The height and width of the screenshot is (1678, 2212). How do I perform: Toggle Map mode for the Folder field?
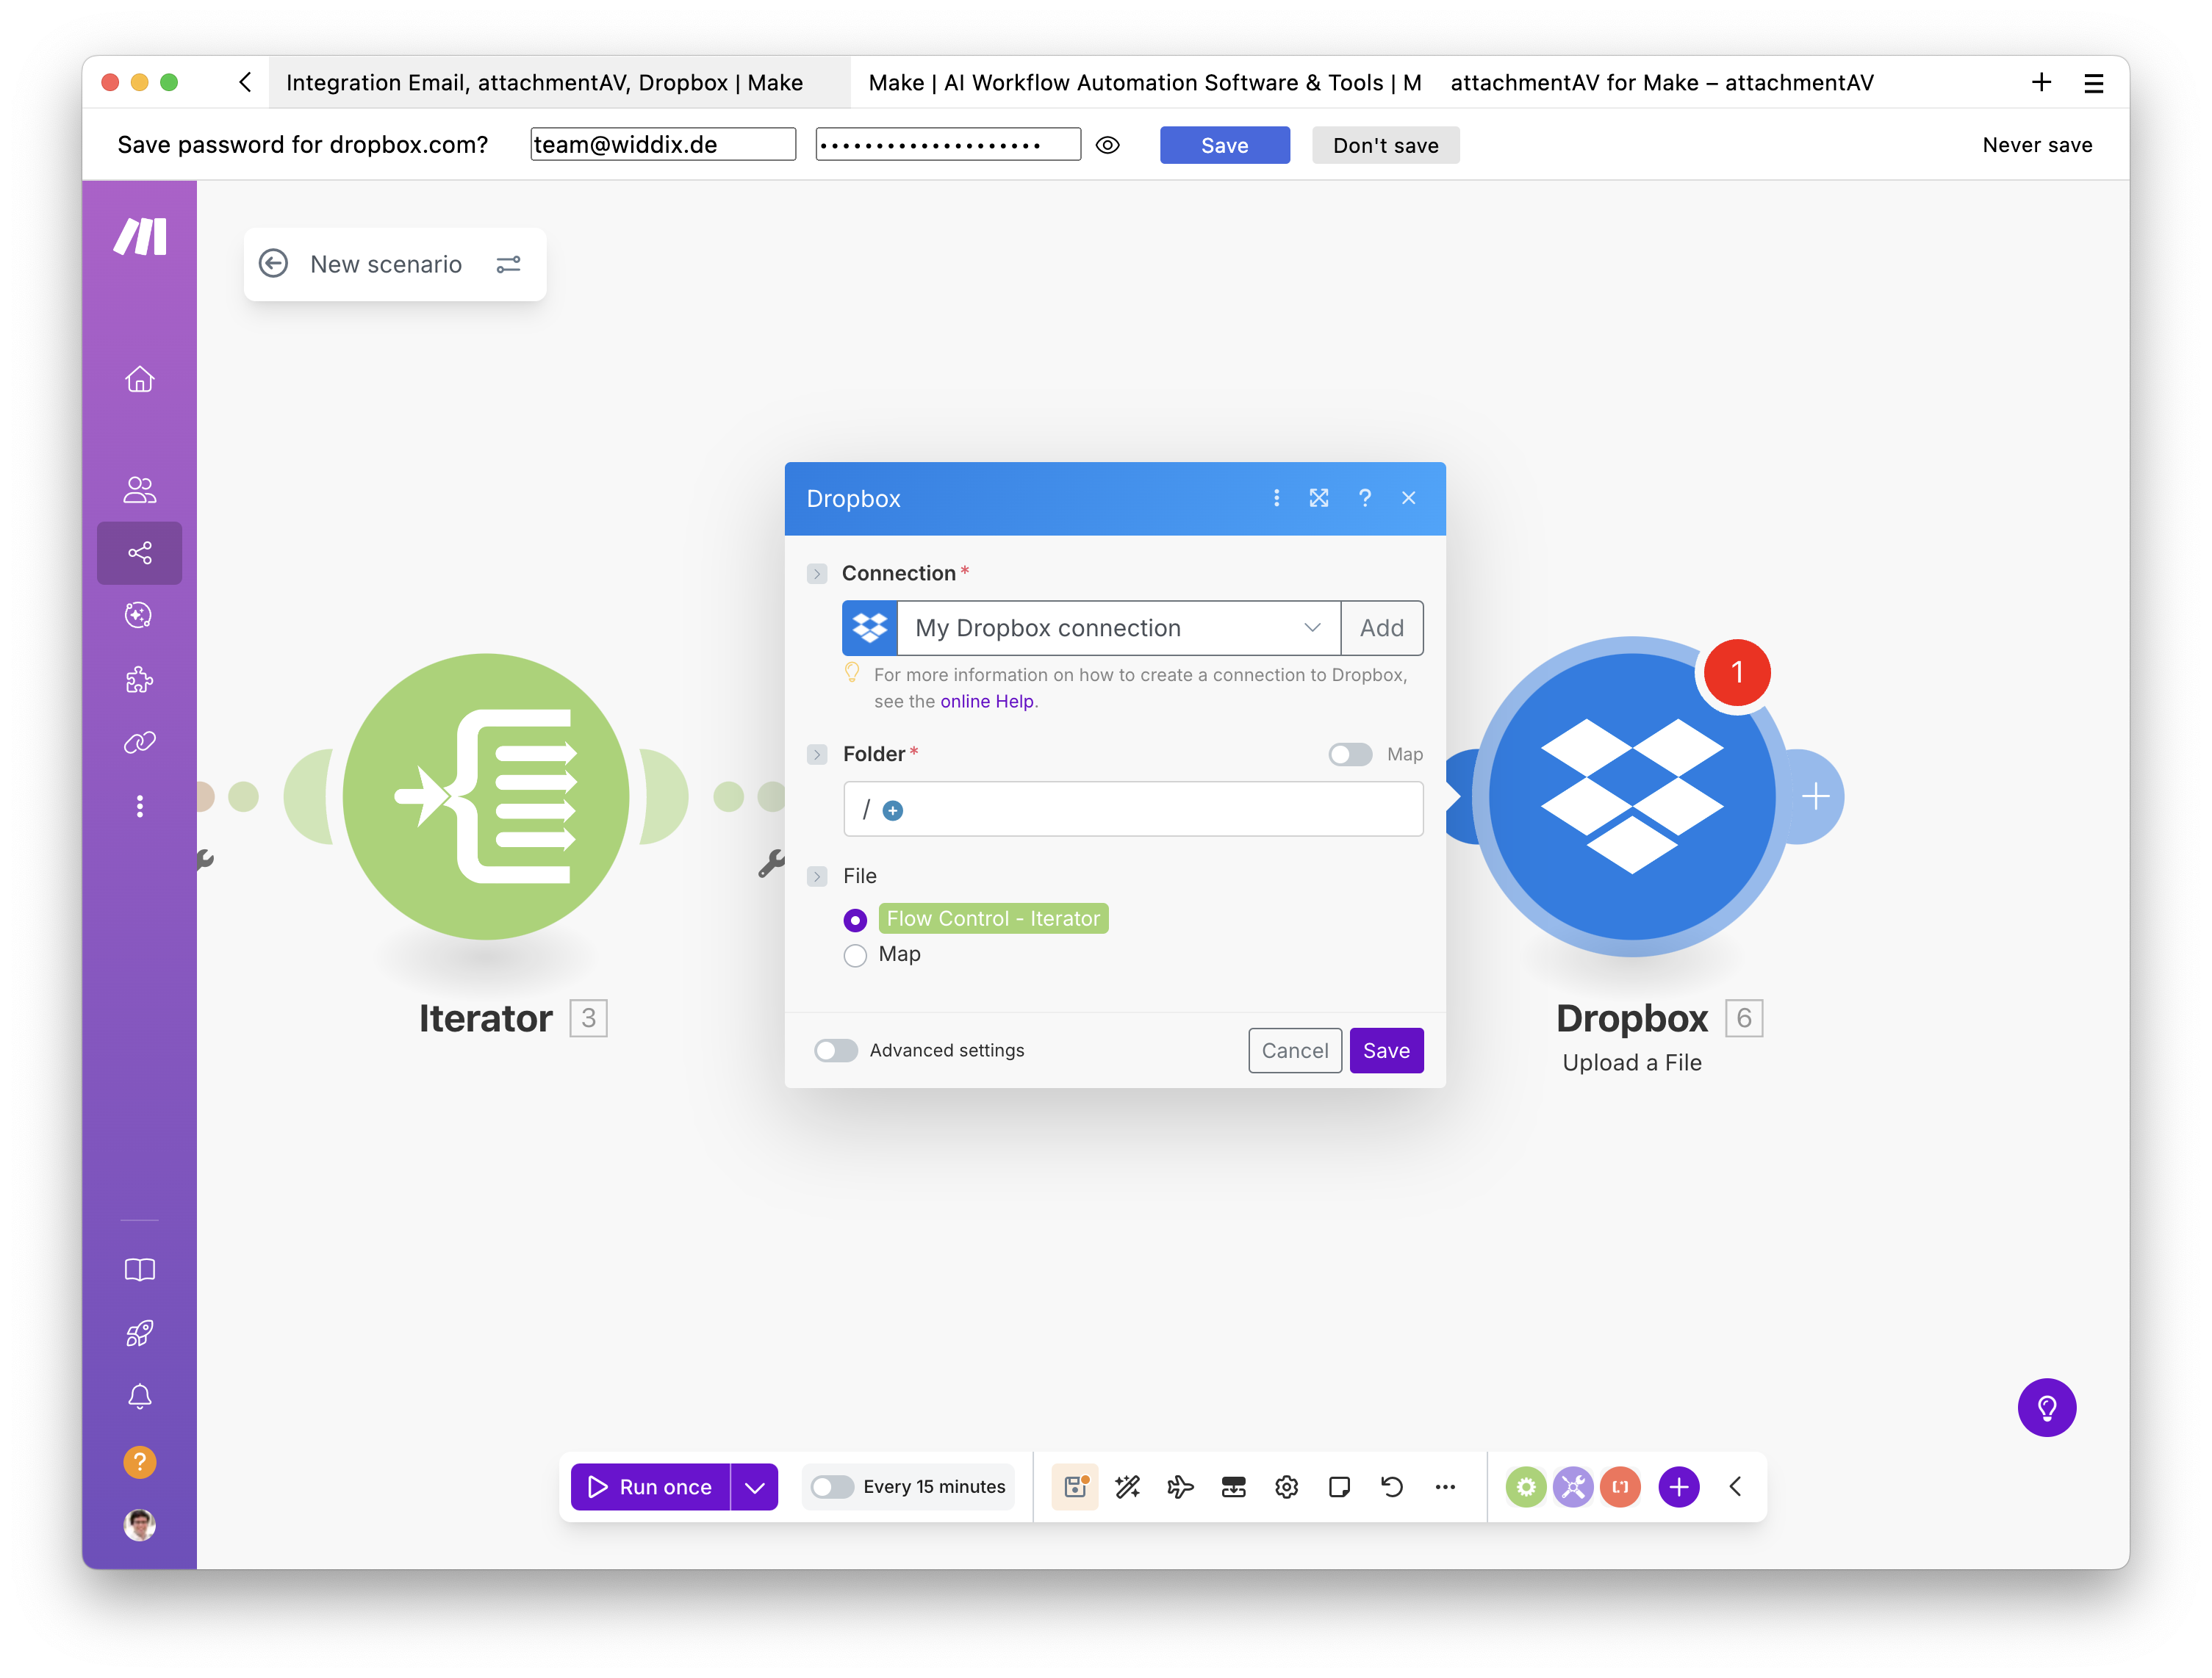[x=1350, y=754]
